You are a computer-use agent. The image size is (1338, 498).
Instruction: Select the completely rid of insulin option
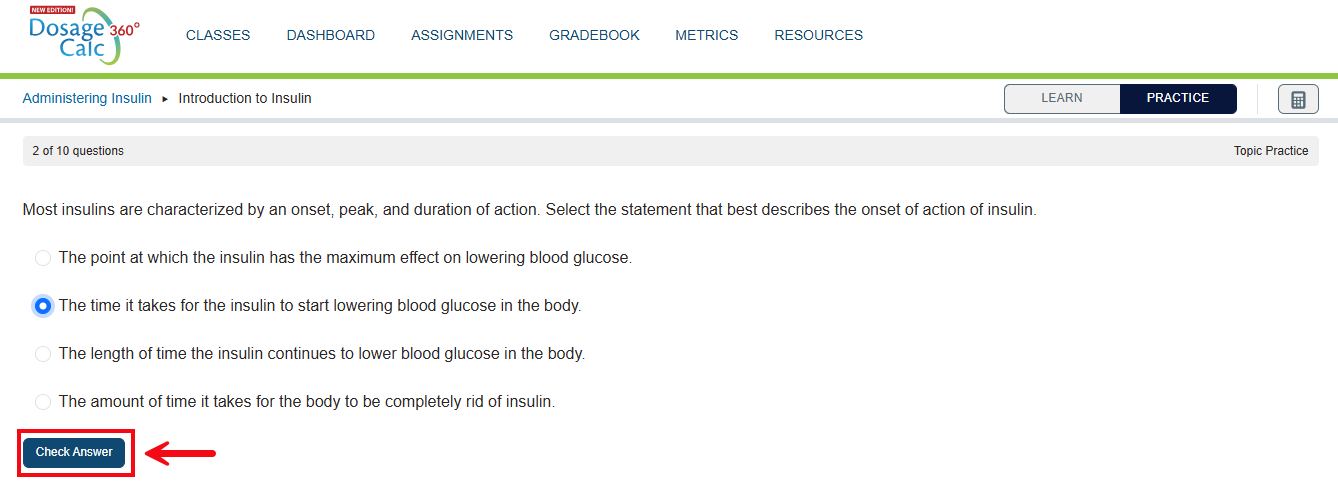(43, 402)
